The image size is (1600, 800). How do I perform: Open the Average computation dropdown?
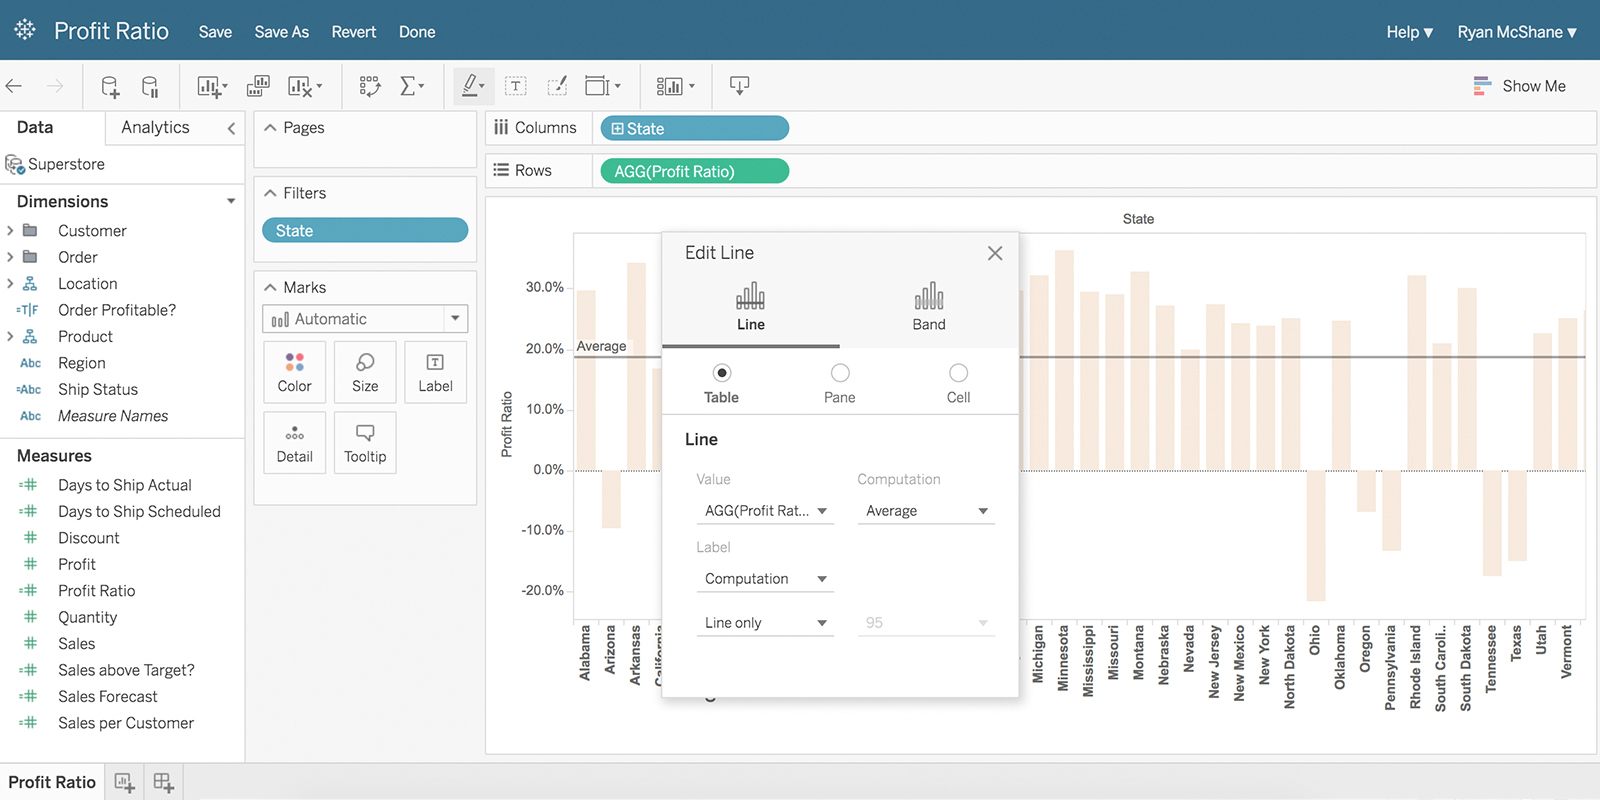[x=926, y=511]
